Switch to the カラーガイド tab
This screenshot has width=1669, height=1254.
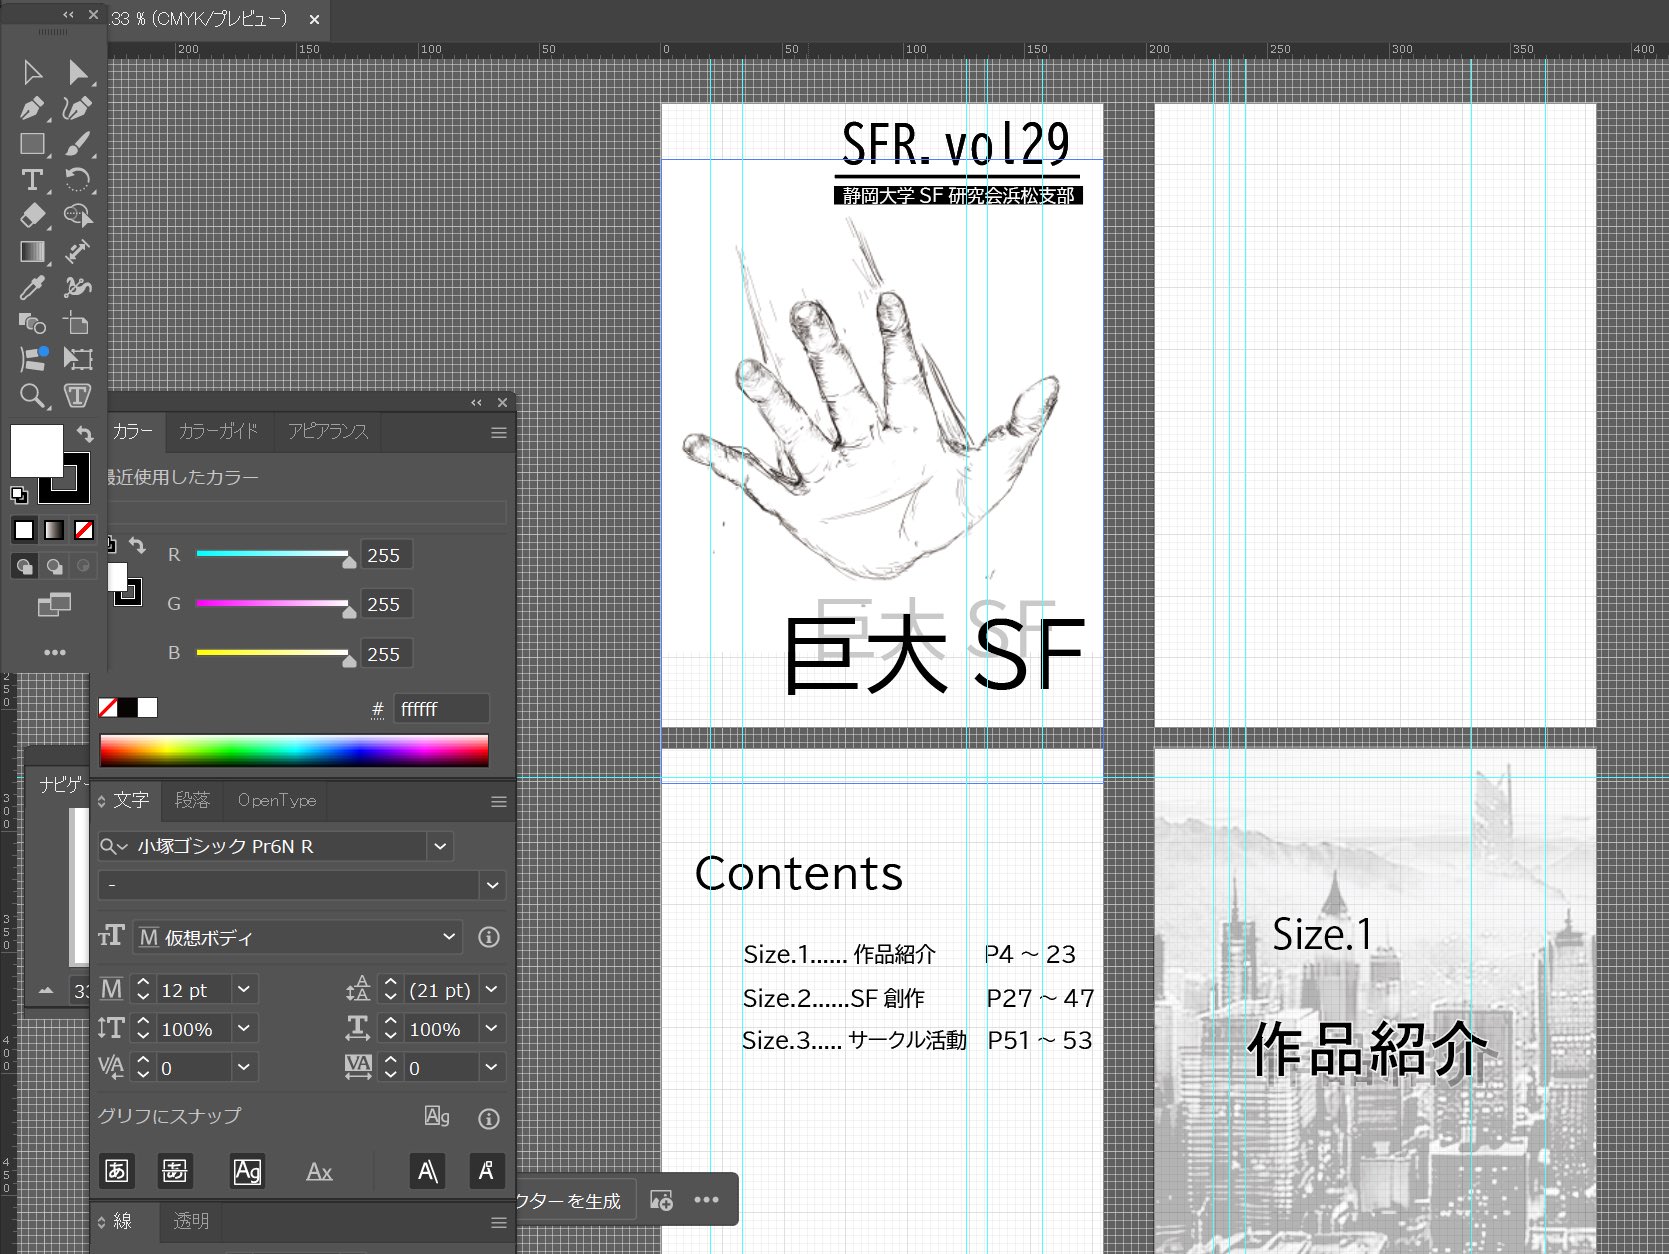(x=218, y=431)
